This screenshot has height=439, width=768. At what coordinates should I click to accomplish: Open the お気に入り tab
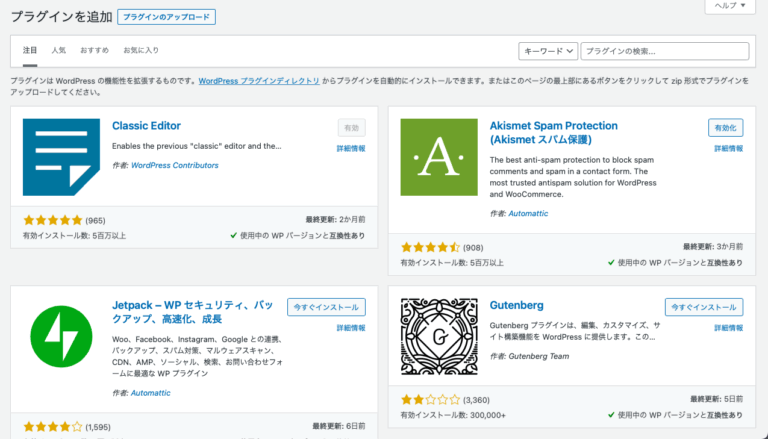(x=140, y=50)
